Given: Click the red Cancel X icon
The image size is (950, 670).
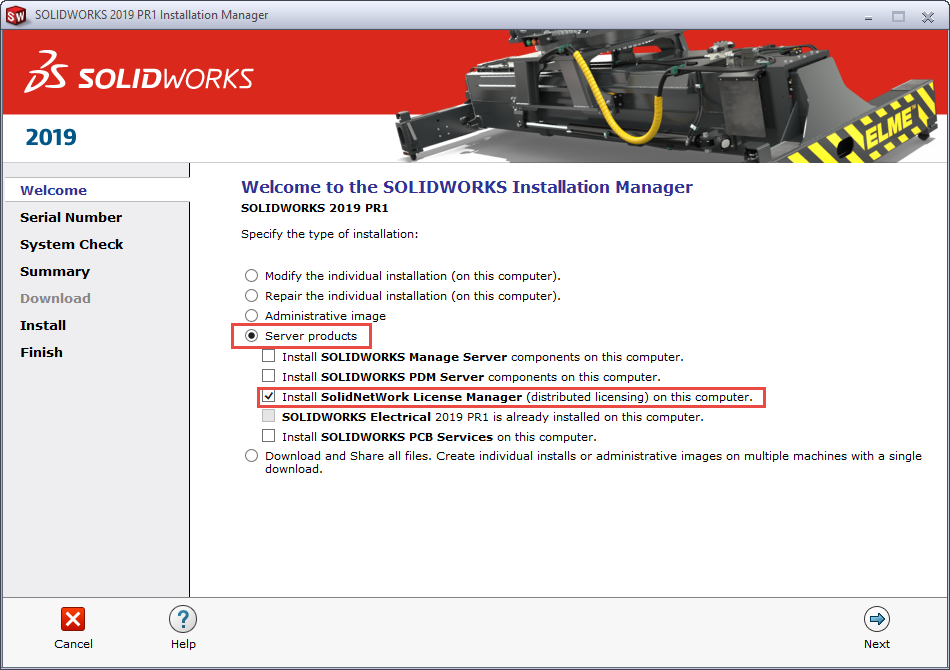Looking at the screenshot, I should point(73,619).
